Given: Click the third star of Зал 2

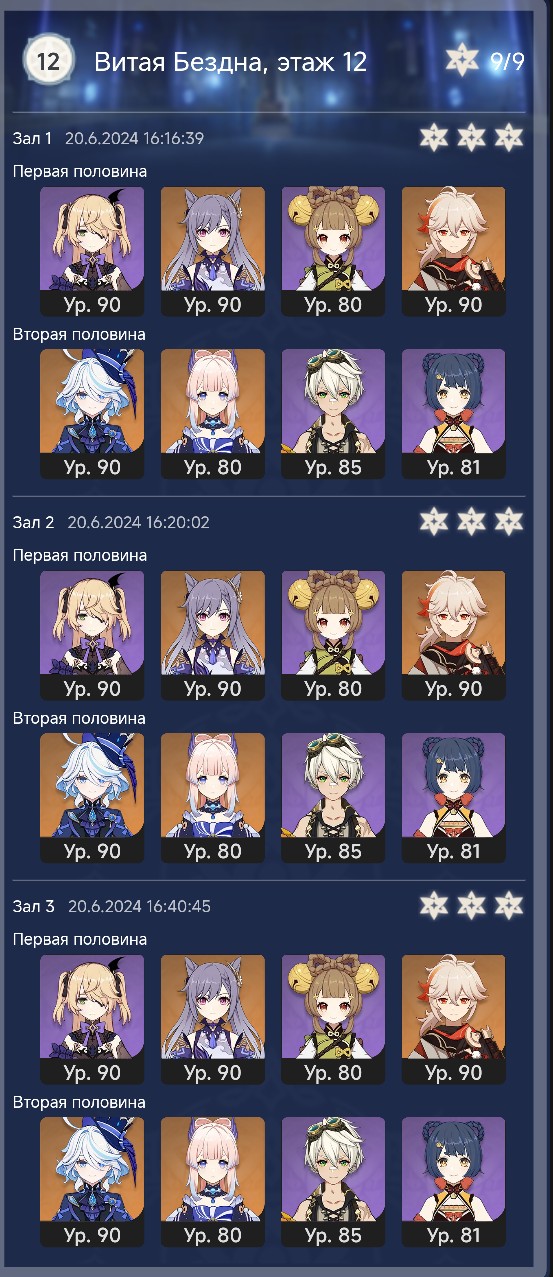Looking at the screenshot, I should coord(509,521).
